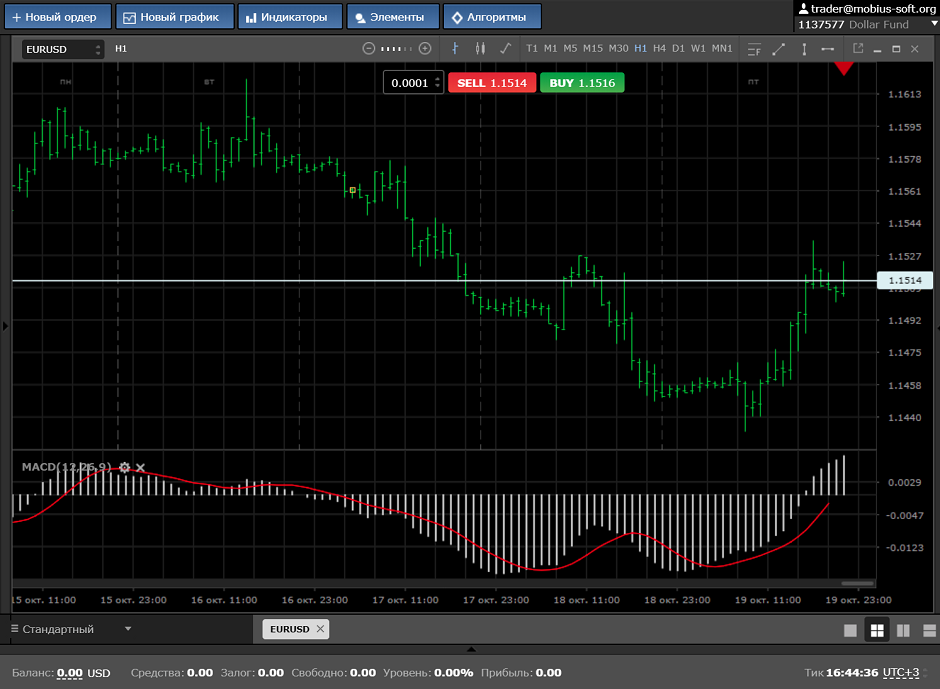Adjust the chart zoom level slider
The width and height of the screenshot is (940, 689).
tap(396, 49)
